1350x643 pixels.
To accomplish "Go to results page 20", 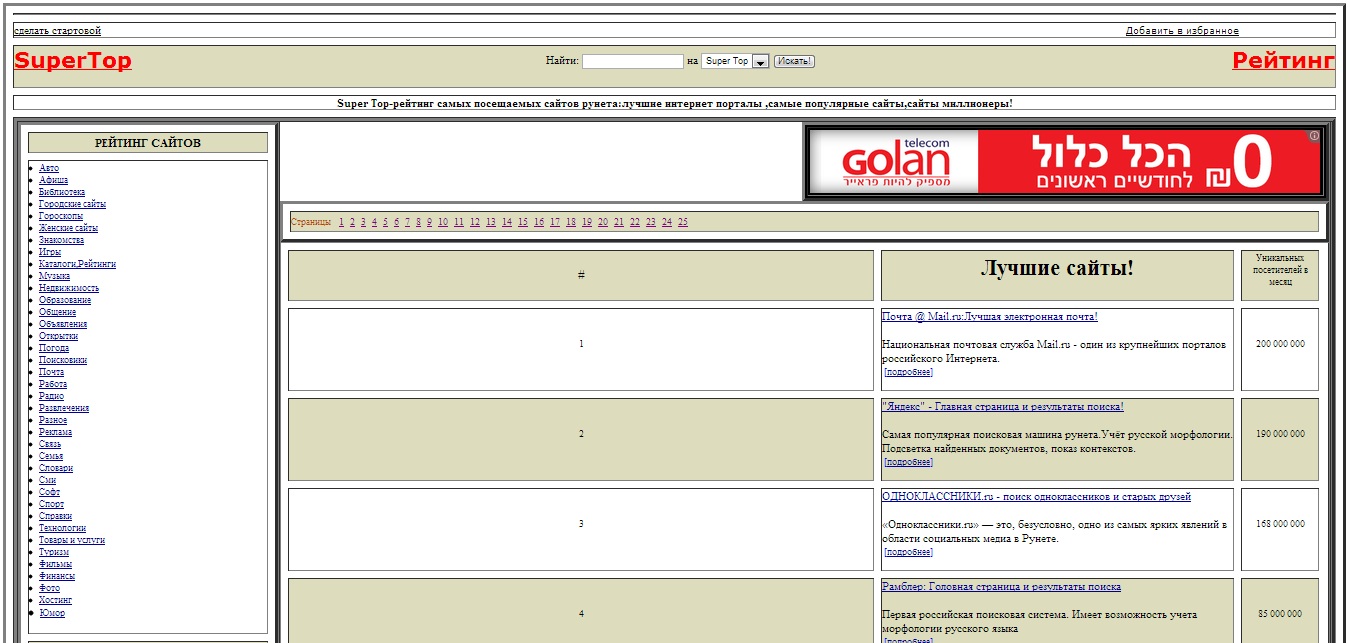I will coord(603,222).
